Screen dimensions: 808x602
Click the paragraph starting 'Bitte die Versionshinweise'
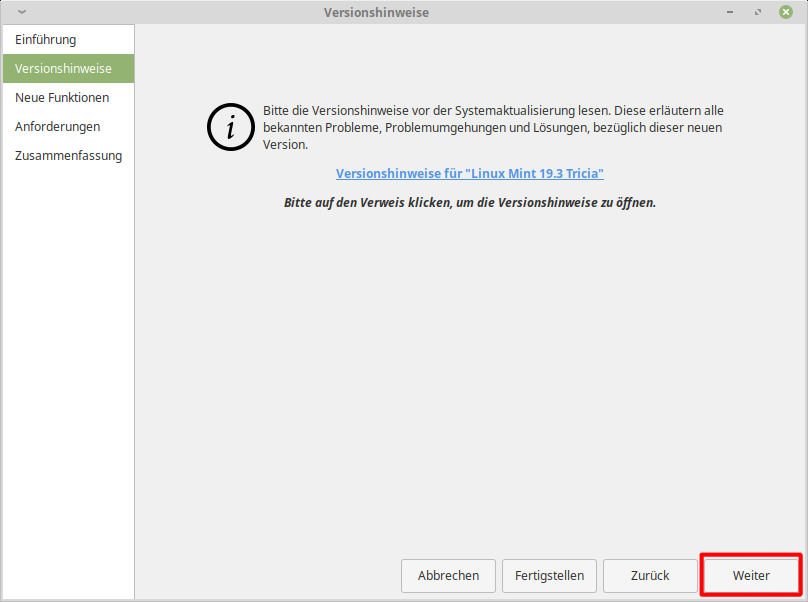pos(492,127)
